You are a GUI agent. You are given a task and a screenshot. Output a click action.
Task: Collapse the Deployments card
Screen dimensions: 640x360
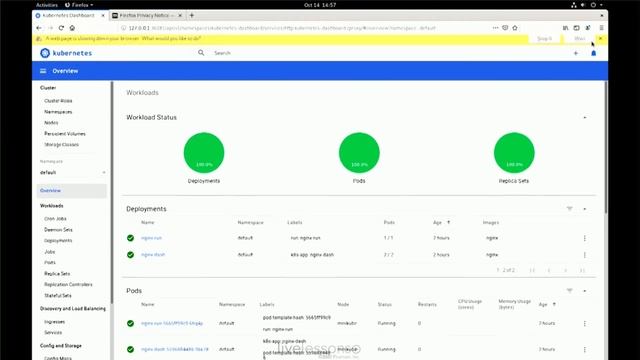584,209
